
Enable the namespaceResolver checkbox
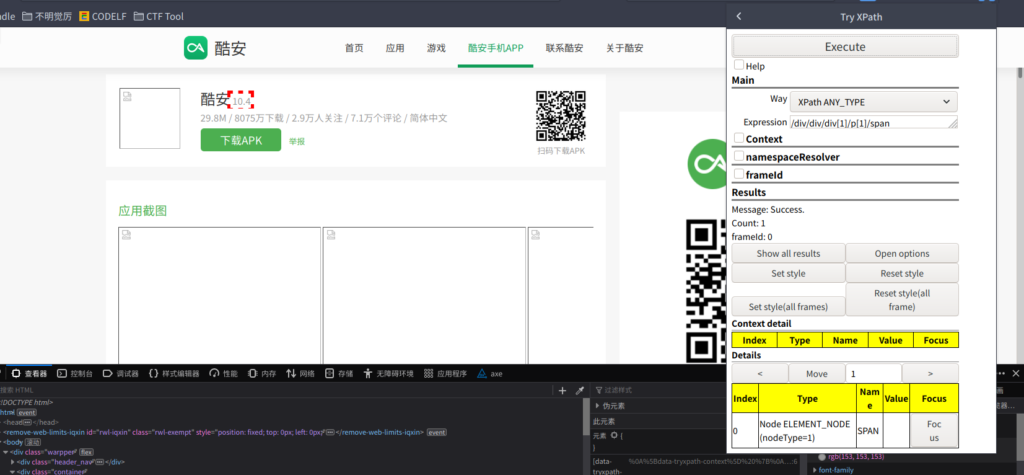click(x=739, y=157)
